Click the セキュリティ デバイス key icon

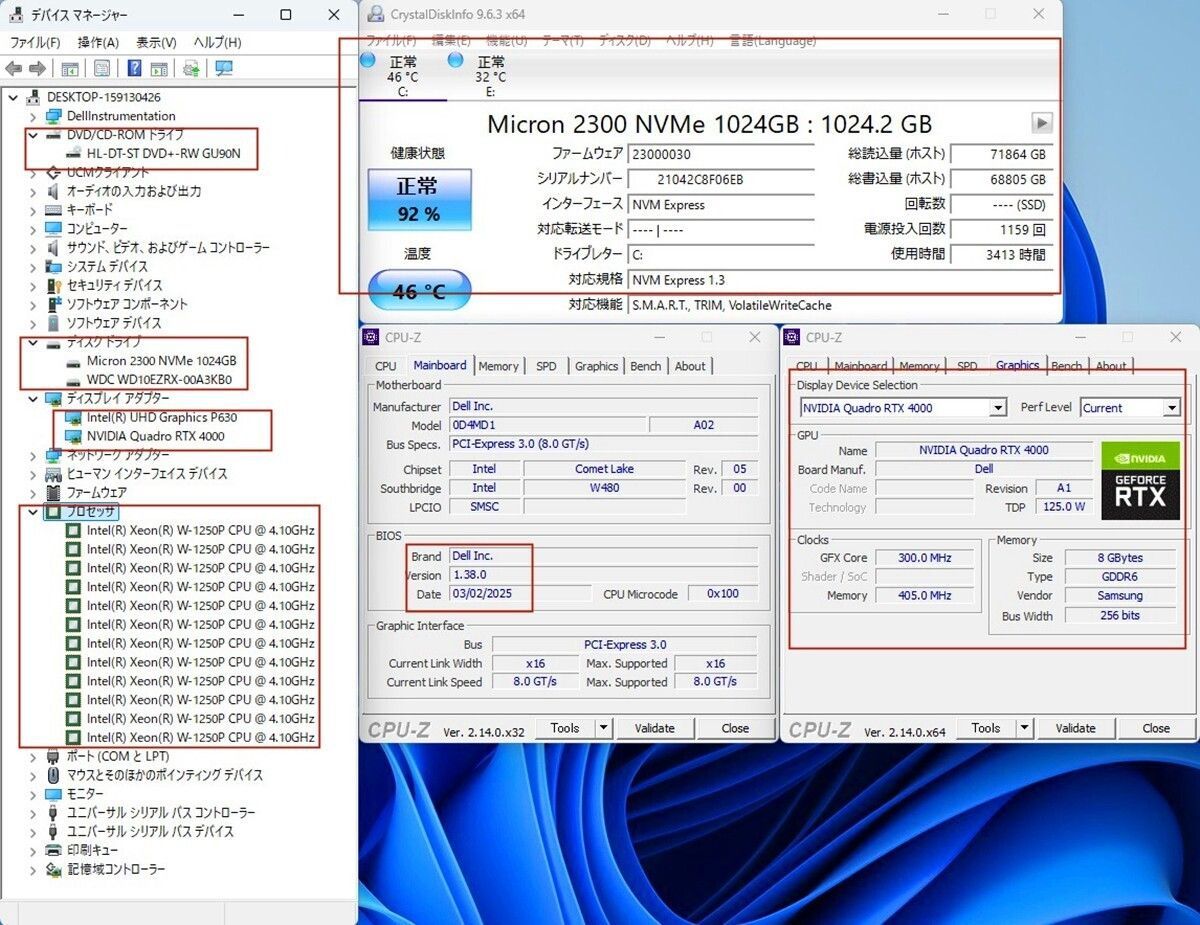pyautogui.click(x=54, y=286)
